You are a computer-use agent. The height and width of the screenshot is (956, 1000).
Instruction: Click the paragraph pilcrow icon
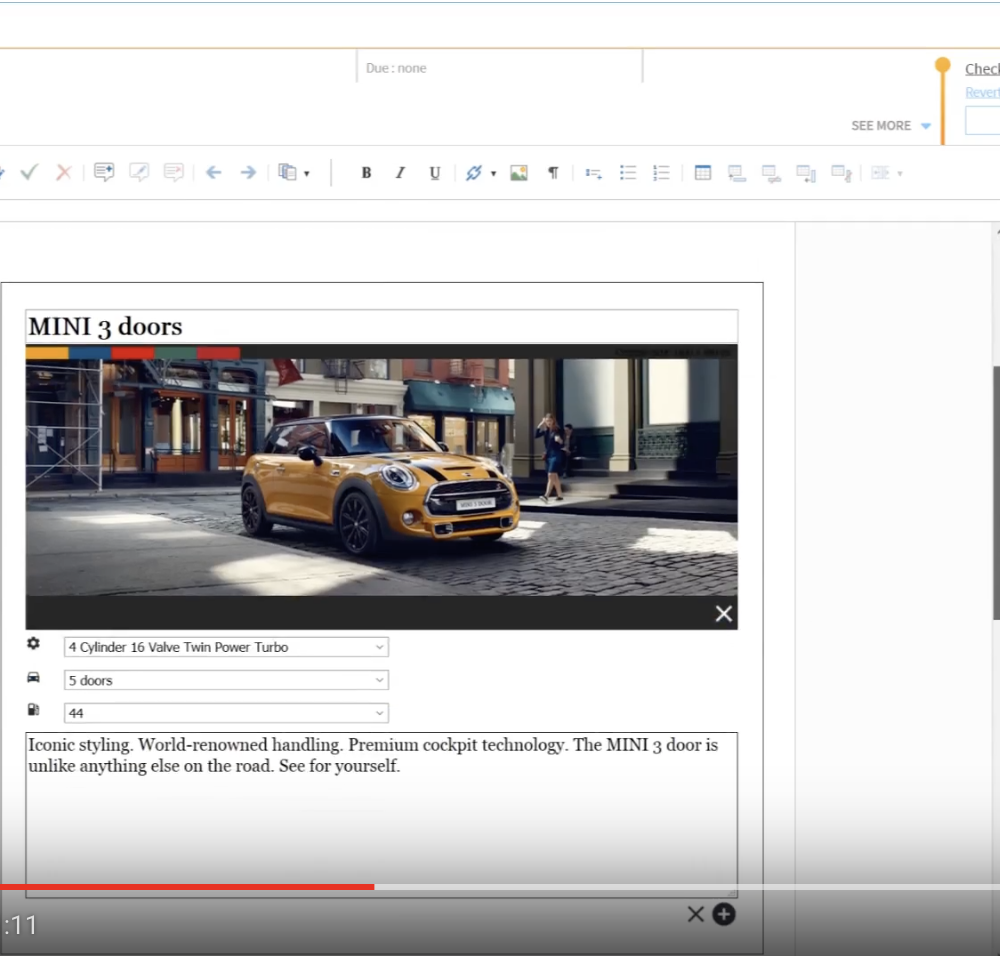(554, 173)
